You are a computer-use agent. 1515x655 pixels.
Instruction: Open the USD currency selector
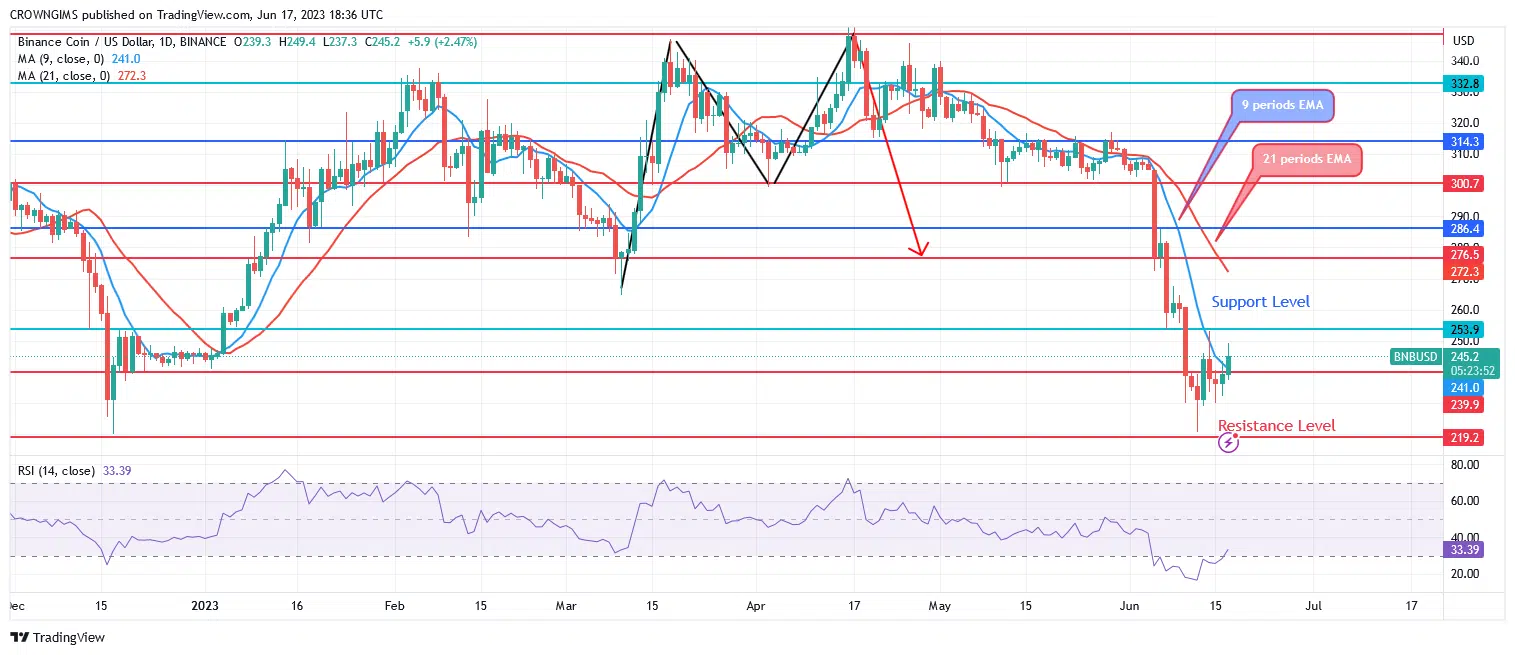[1463, 41]
